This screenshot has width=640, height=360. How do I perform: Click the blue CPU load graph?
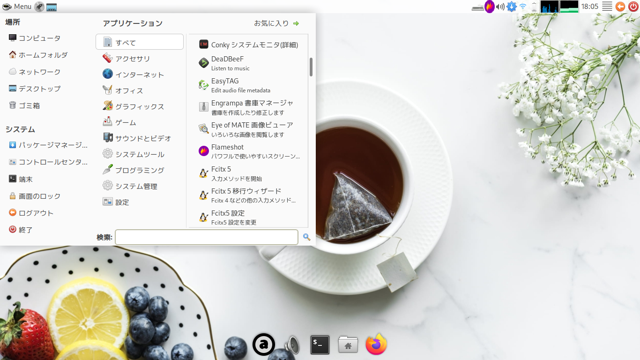click(549, 7)
